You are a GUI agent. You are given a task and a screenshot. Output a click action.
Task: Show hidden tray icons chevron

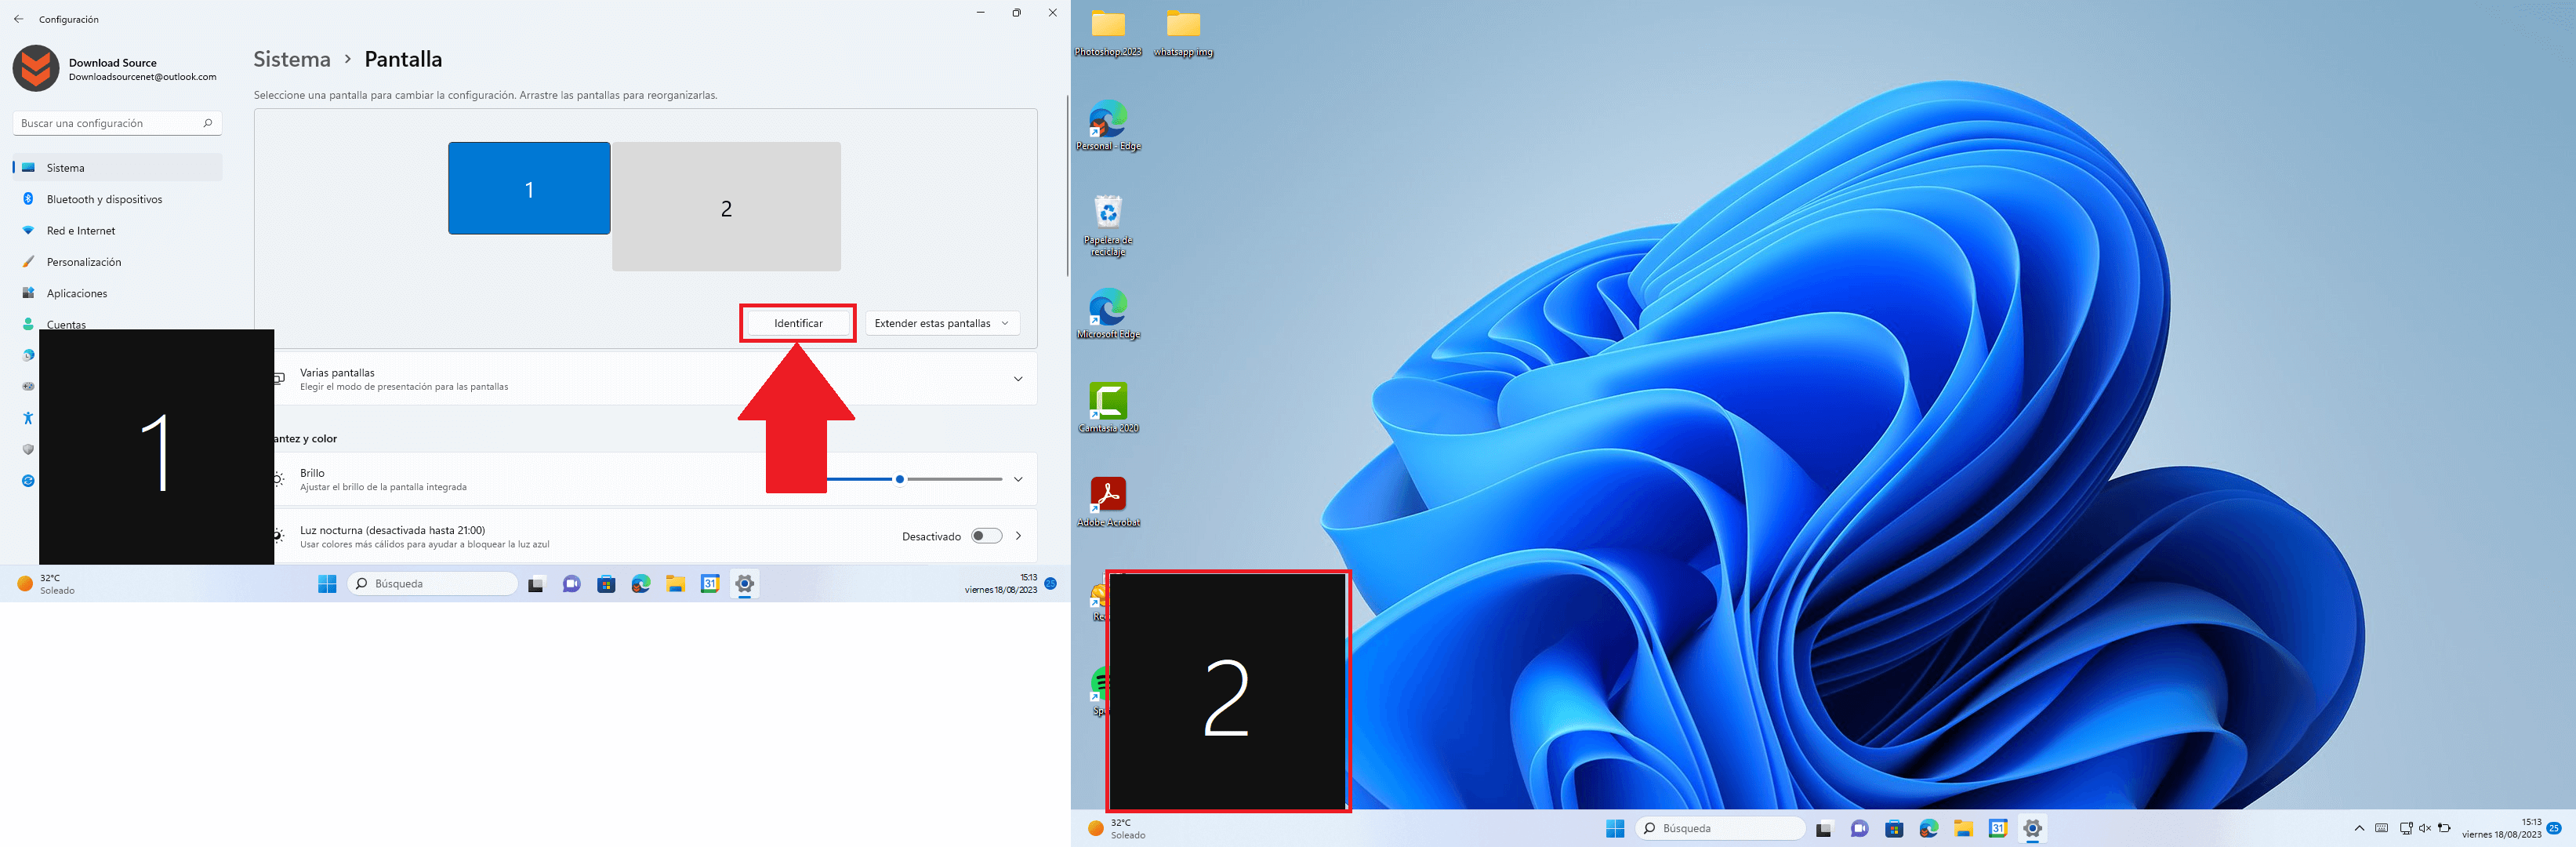(x=2359, y=828)
